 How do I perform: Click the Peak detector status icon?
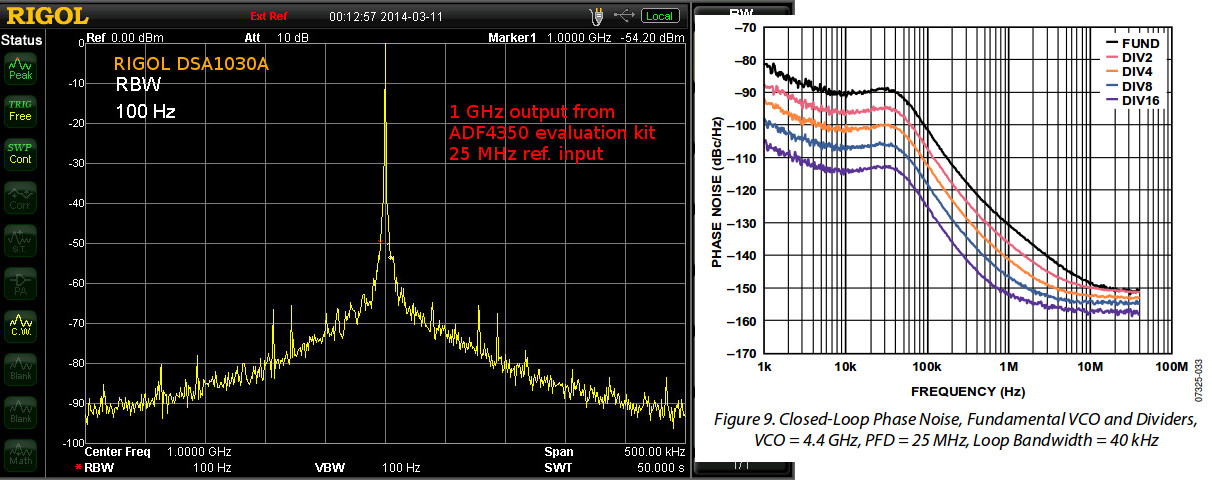coord(20,68)
